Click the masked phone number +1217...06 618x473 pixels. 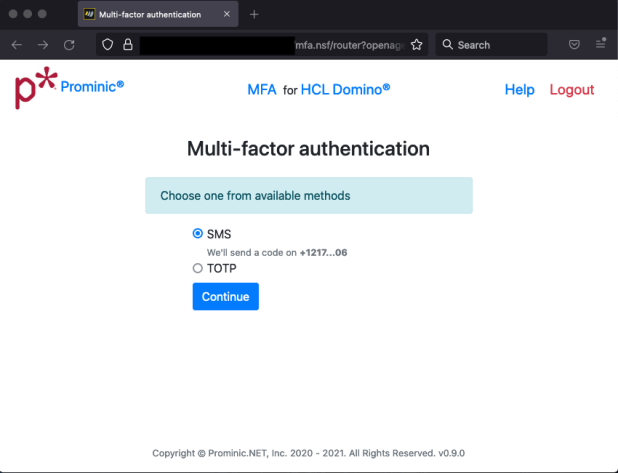323,253
